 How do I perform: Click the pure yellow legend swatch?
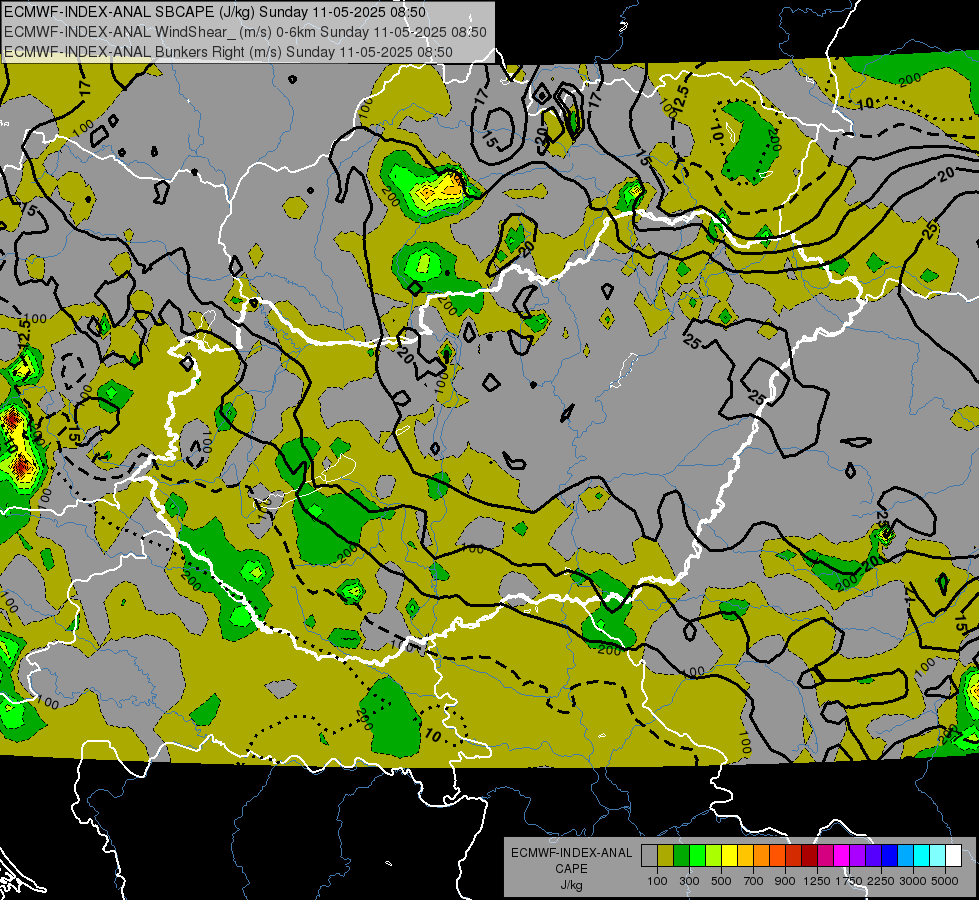click(x=729, y=856)
